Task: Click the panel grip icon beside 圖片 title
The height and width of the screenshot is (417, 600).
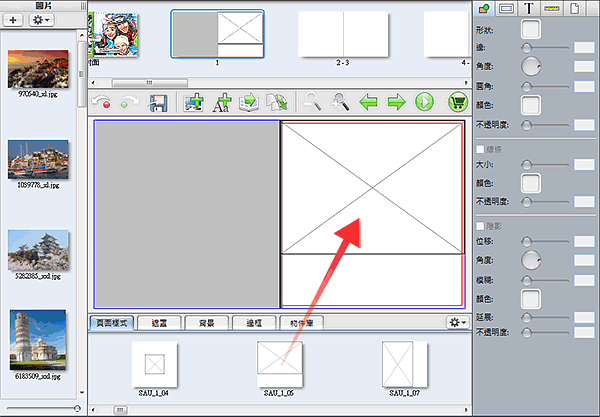Action: click(x=83, y=6)
